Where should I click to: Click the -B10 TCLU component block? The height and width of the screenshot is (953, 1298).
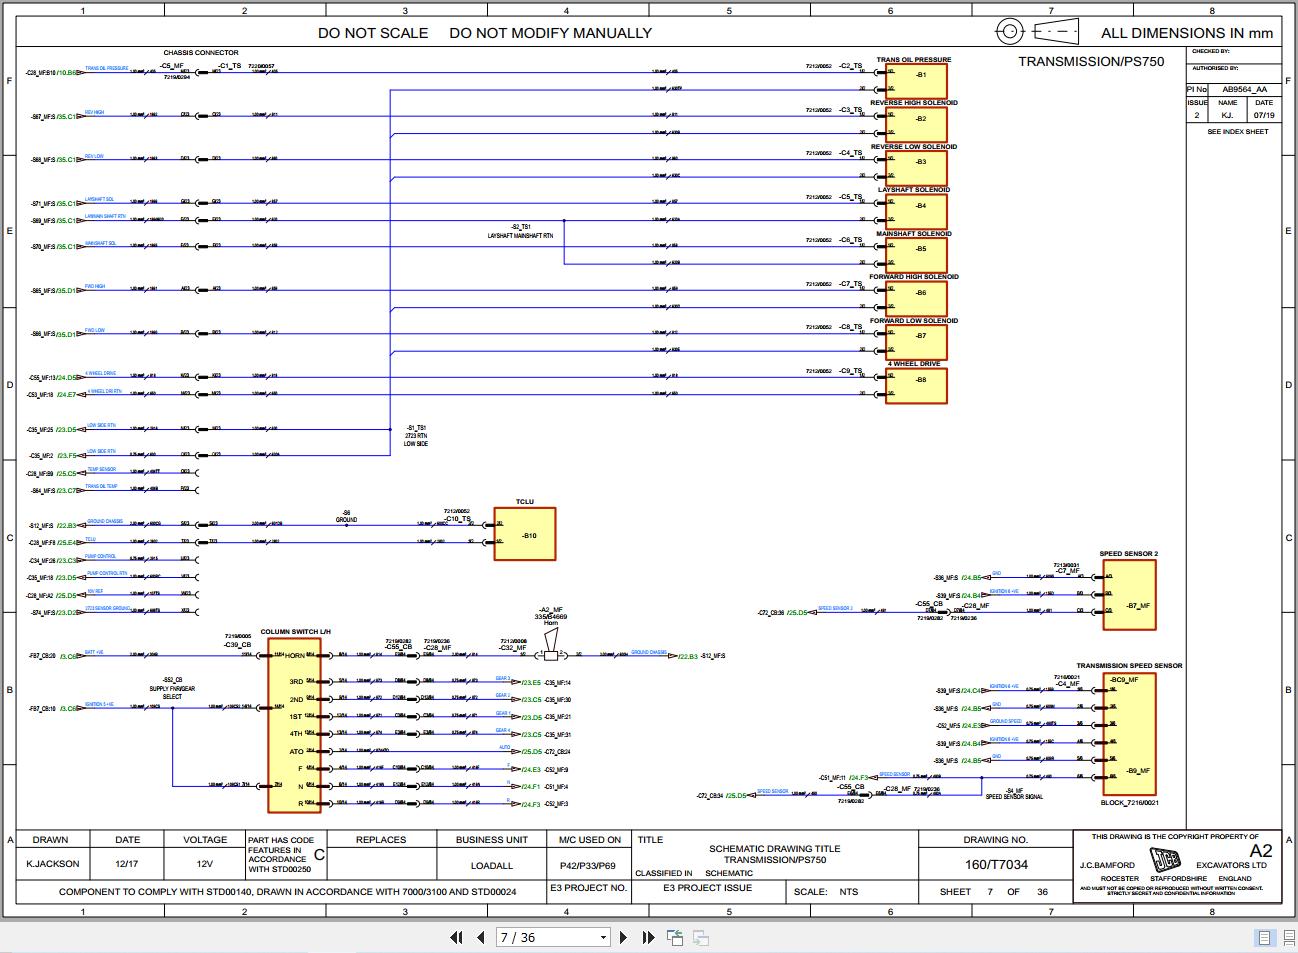(525, 534)
